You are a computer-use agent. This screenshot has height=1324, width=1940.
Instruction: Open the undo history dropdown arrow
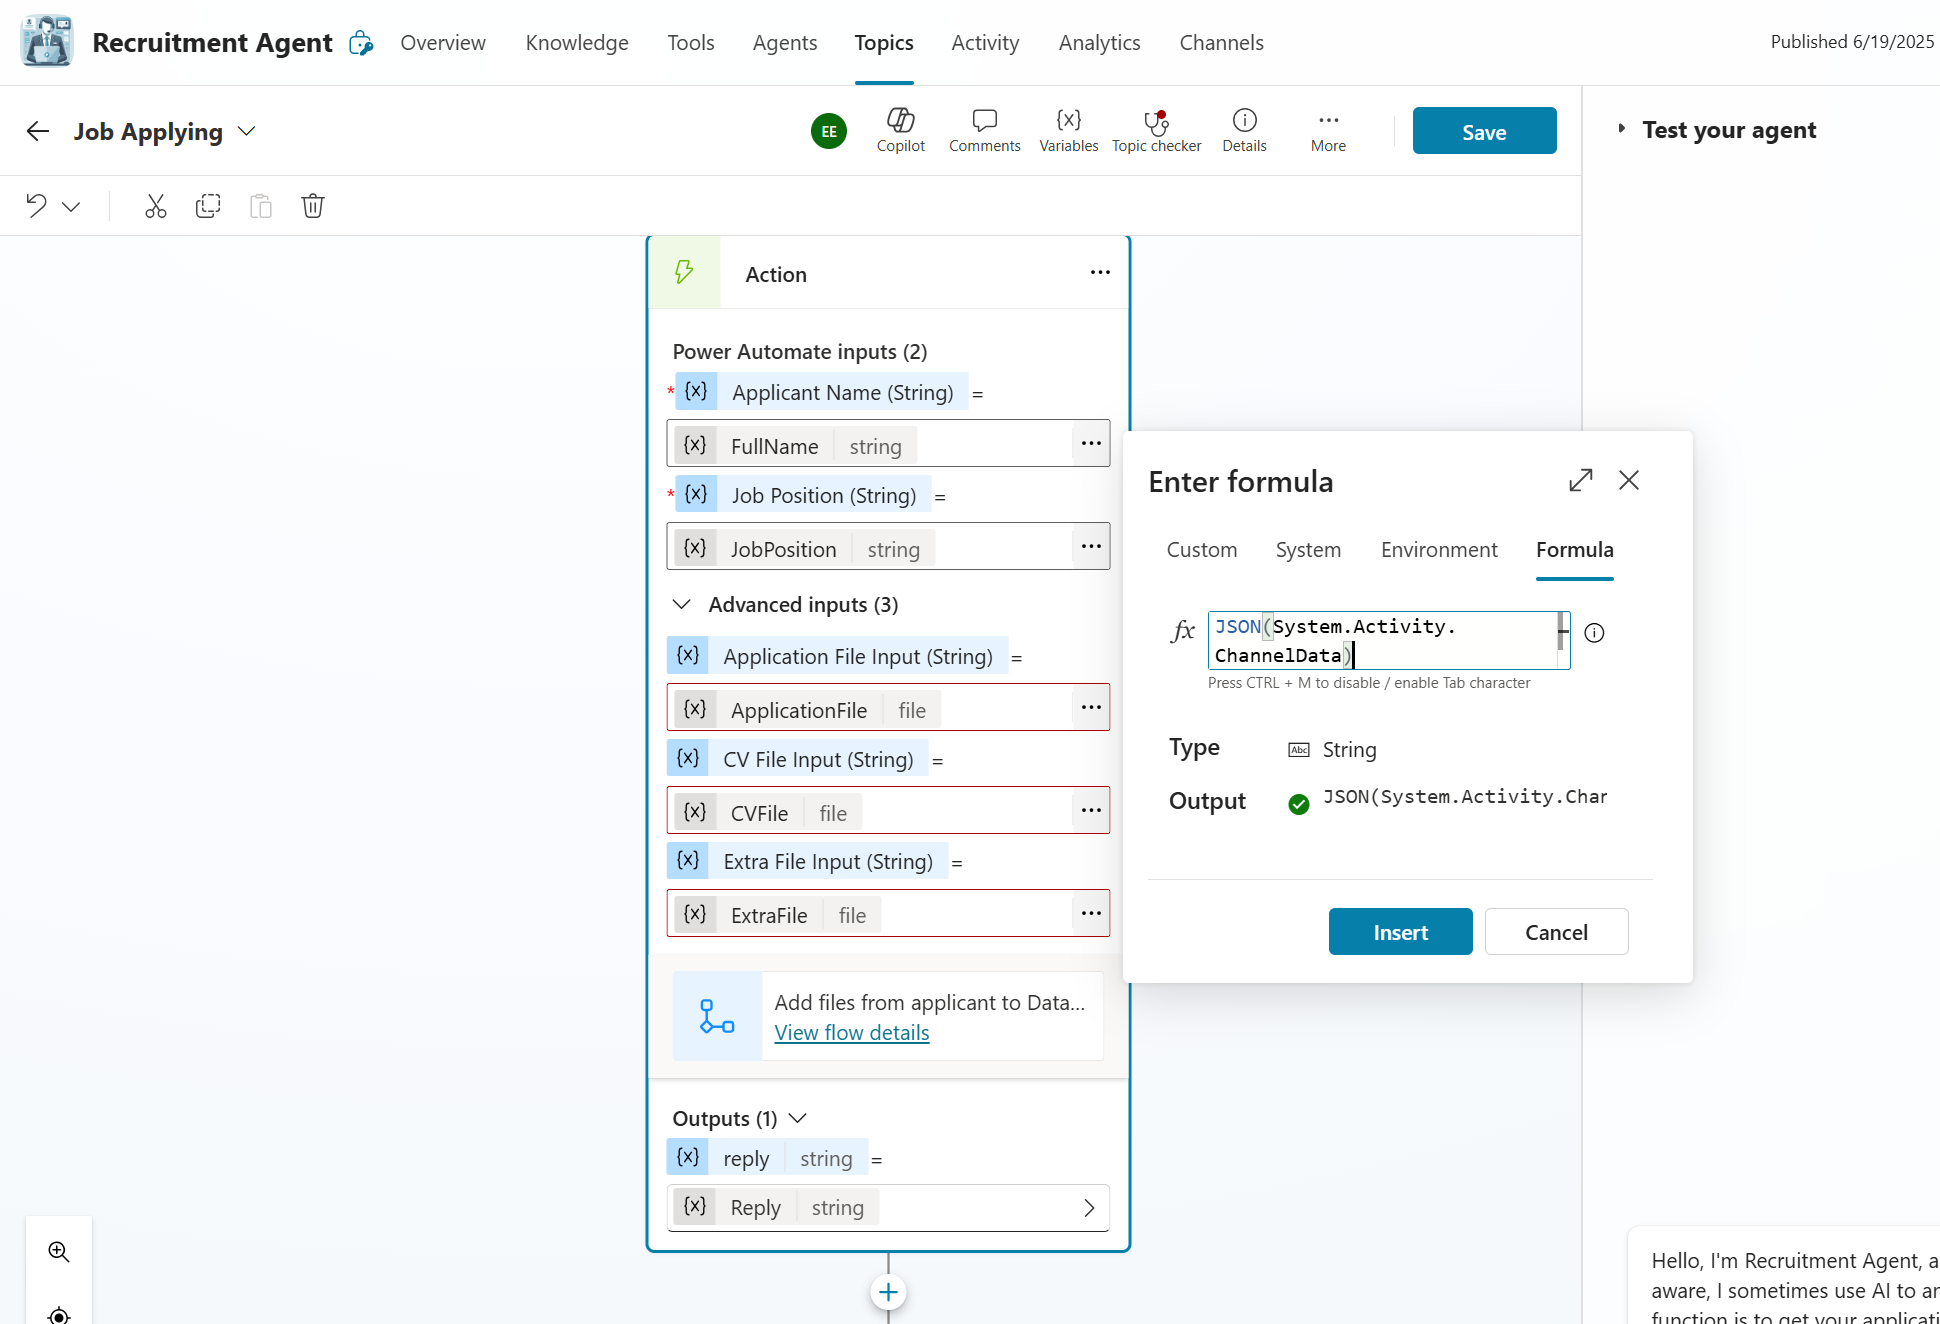coord(71,207)
